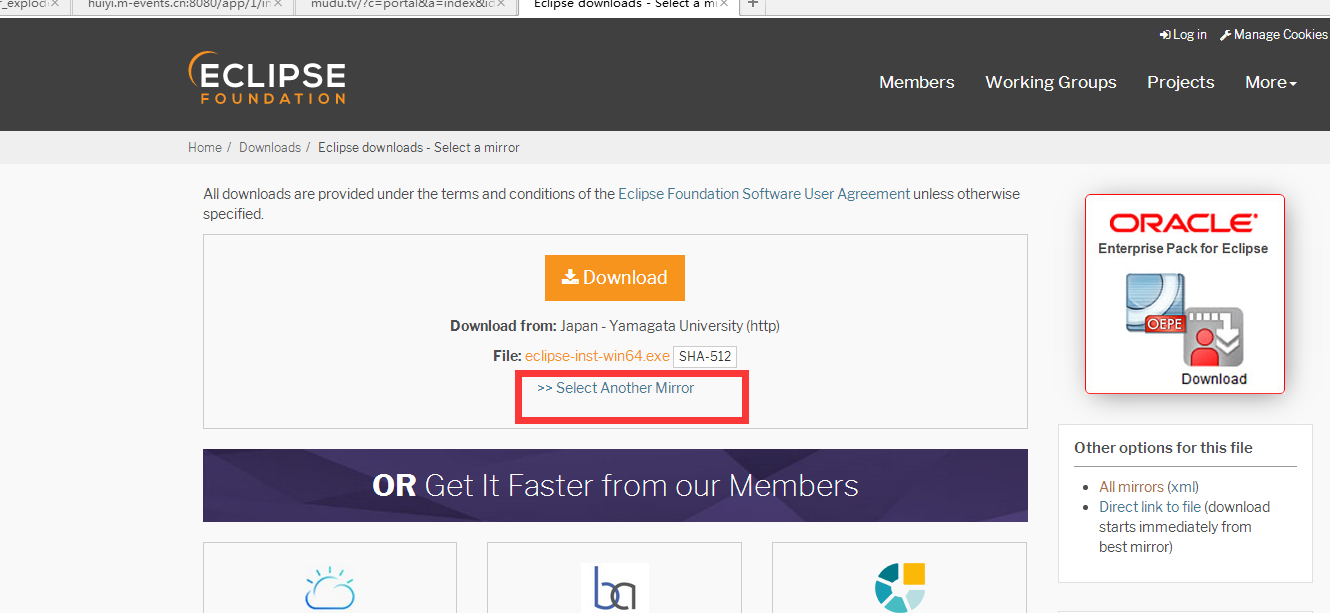Image resolution: width=1330 pixels, height=613 pixels.
Task: Open the Projects menu item
Action: (1181, 82)
